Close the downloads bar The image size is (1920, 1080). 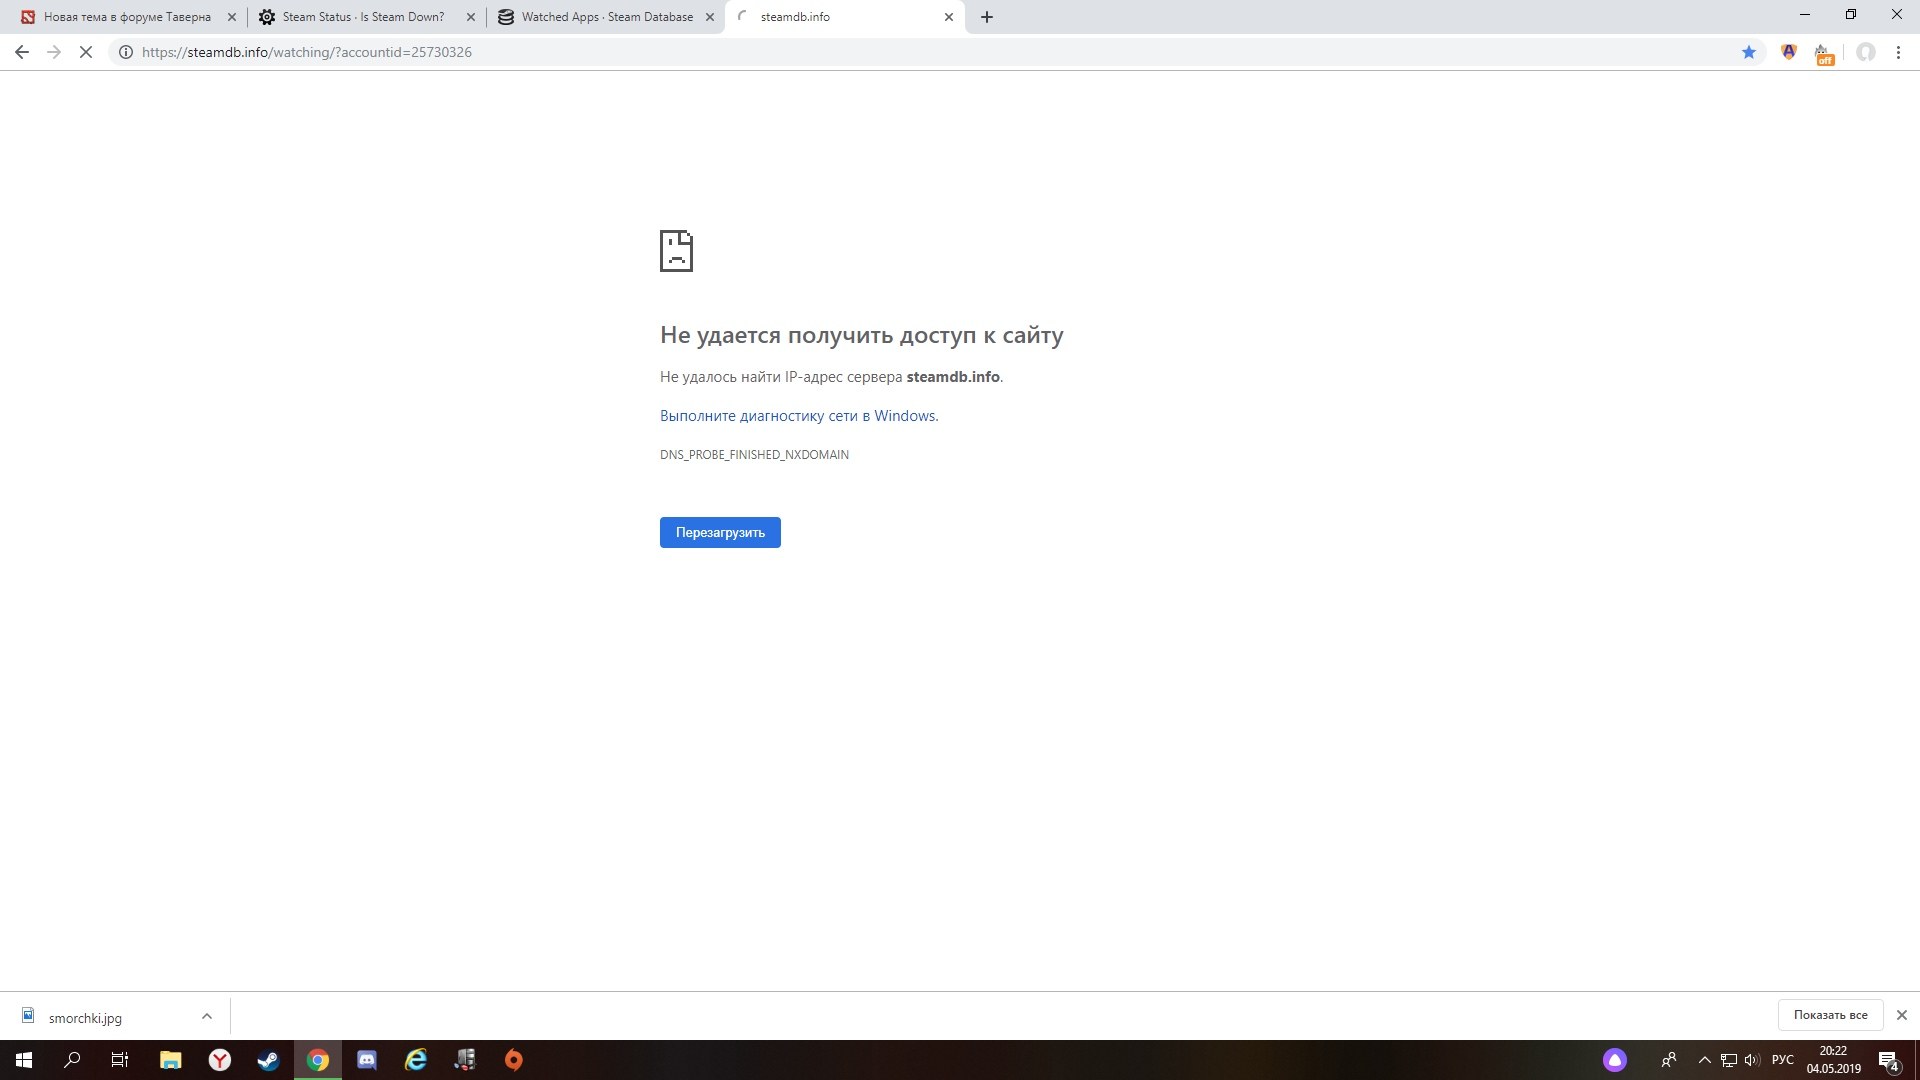1902,1015
